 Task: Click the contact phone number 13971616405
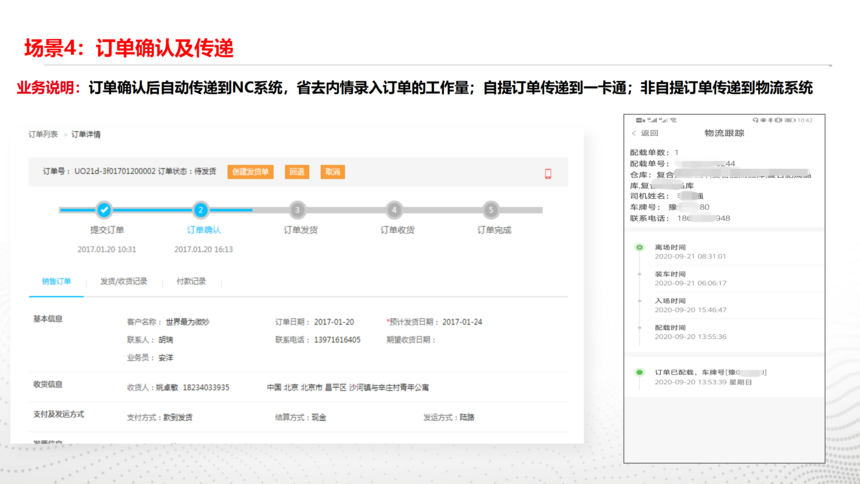pyautogui.click(x=333, y=340)
